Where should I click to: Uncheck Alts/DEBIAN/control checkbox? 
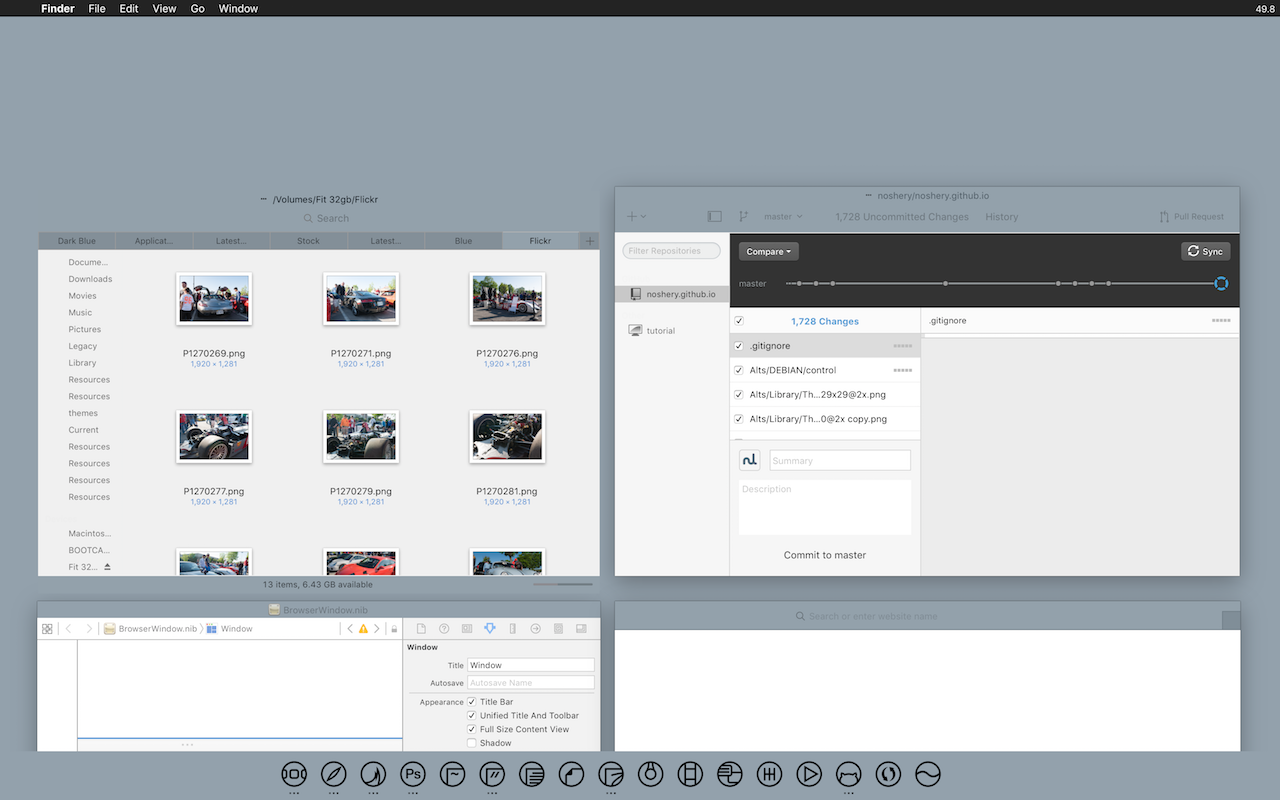(x=739, y=370)
